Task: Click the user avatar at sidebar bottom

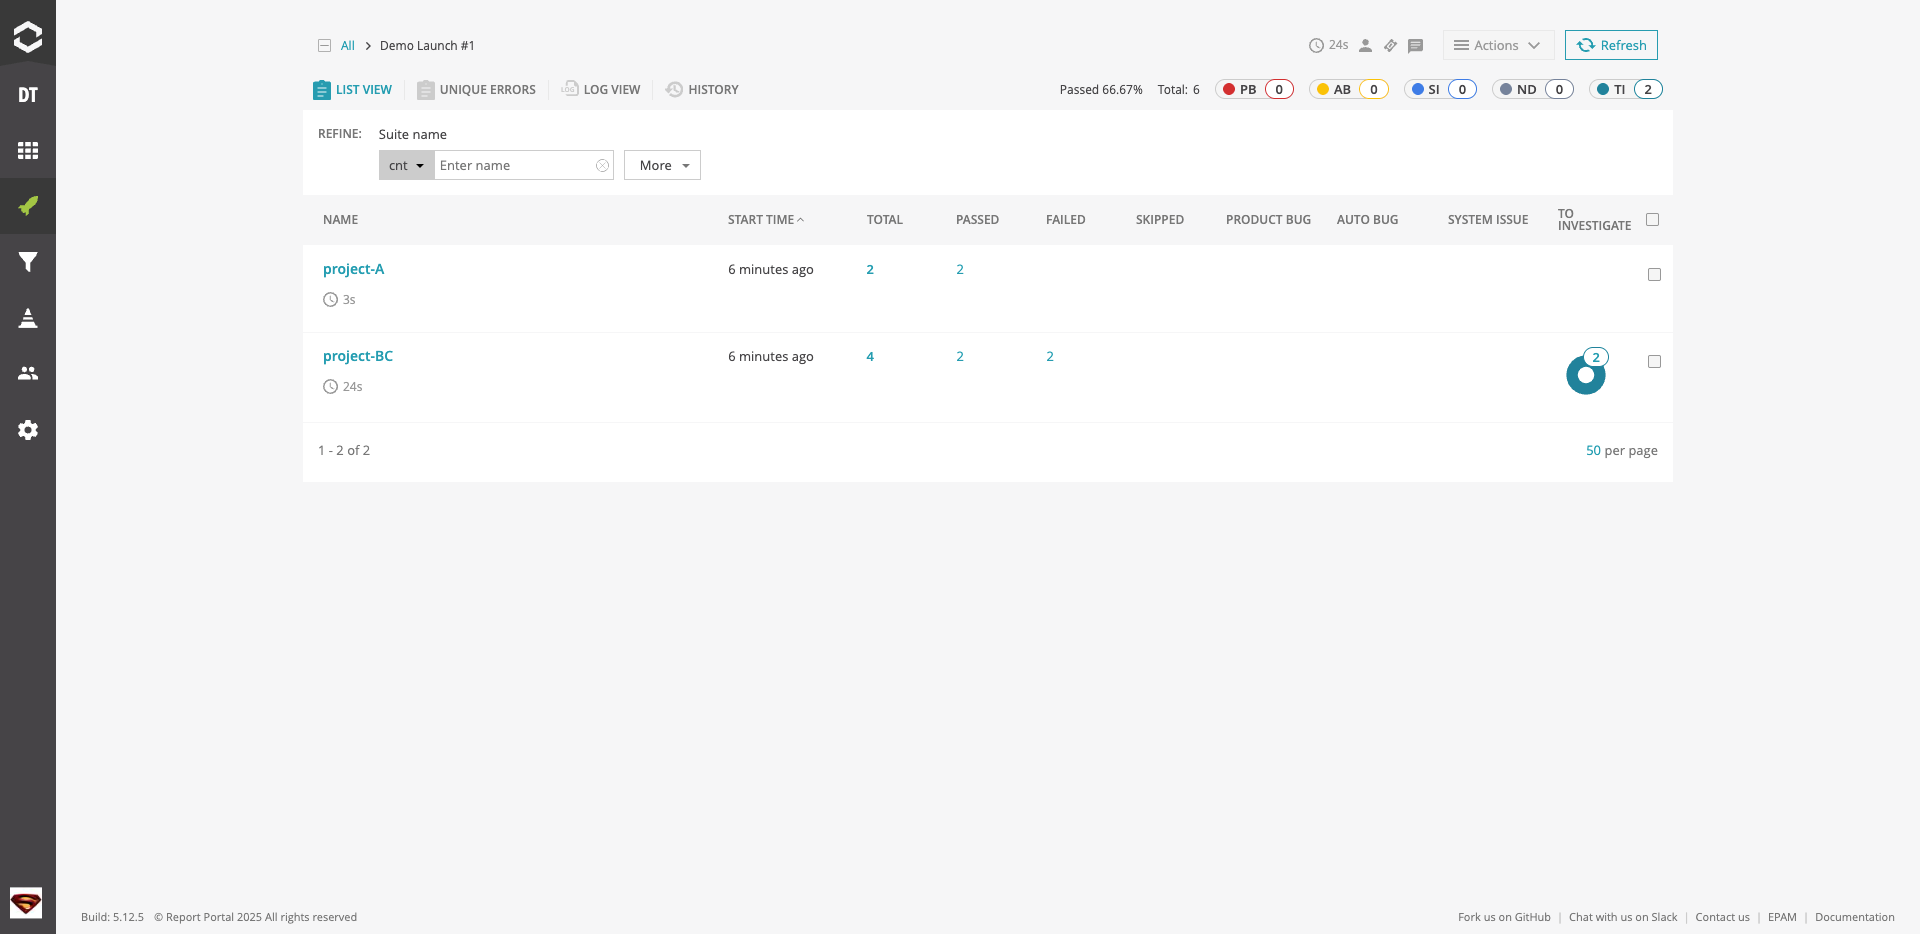Action: coord(26,903)
